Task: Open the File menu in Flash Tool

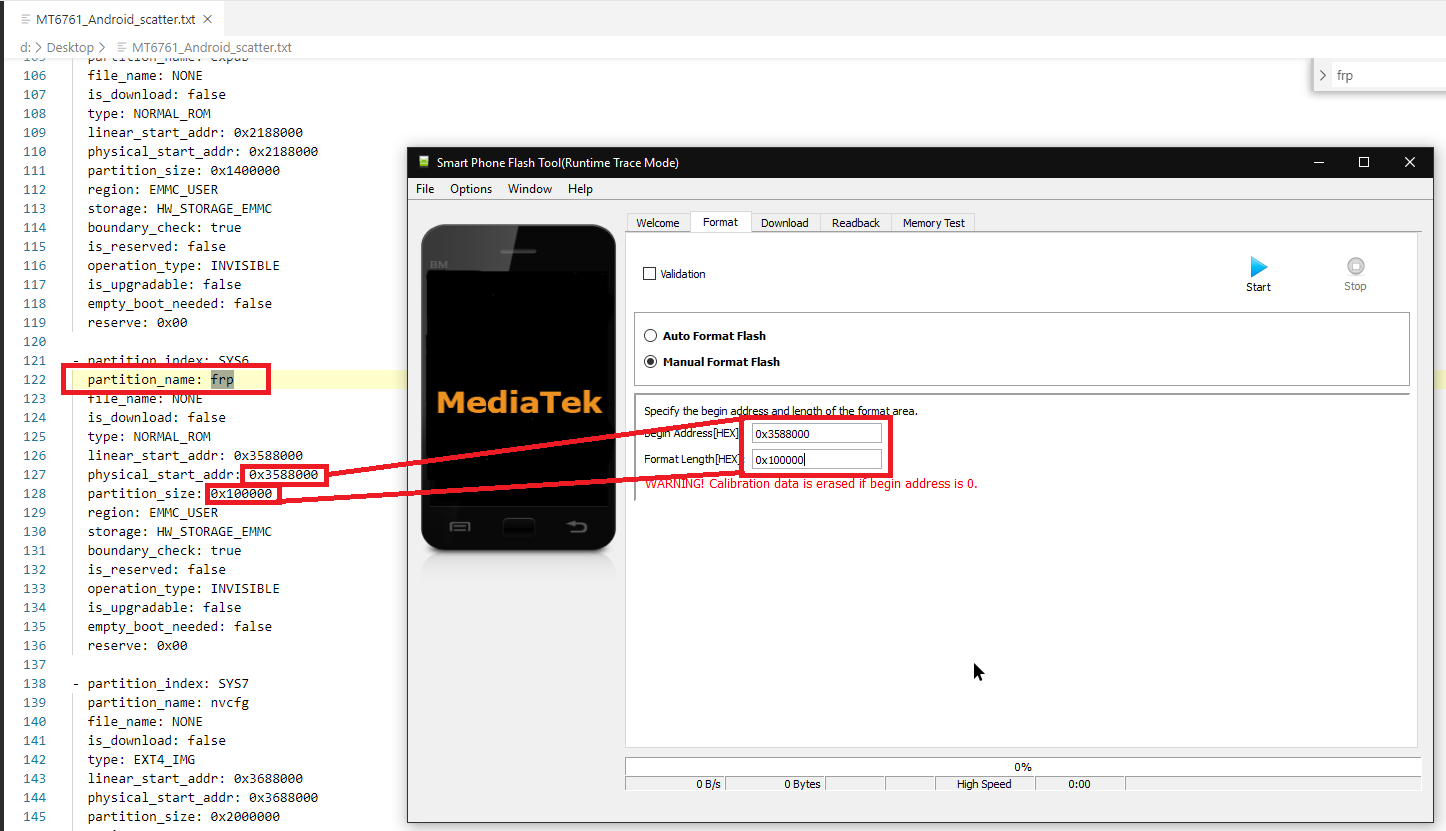Action: 425,189
